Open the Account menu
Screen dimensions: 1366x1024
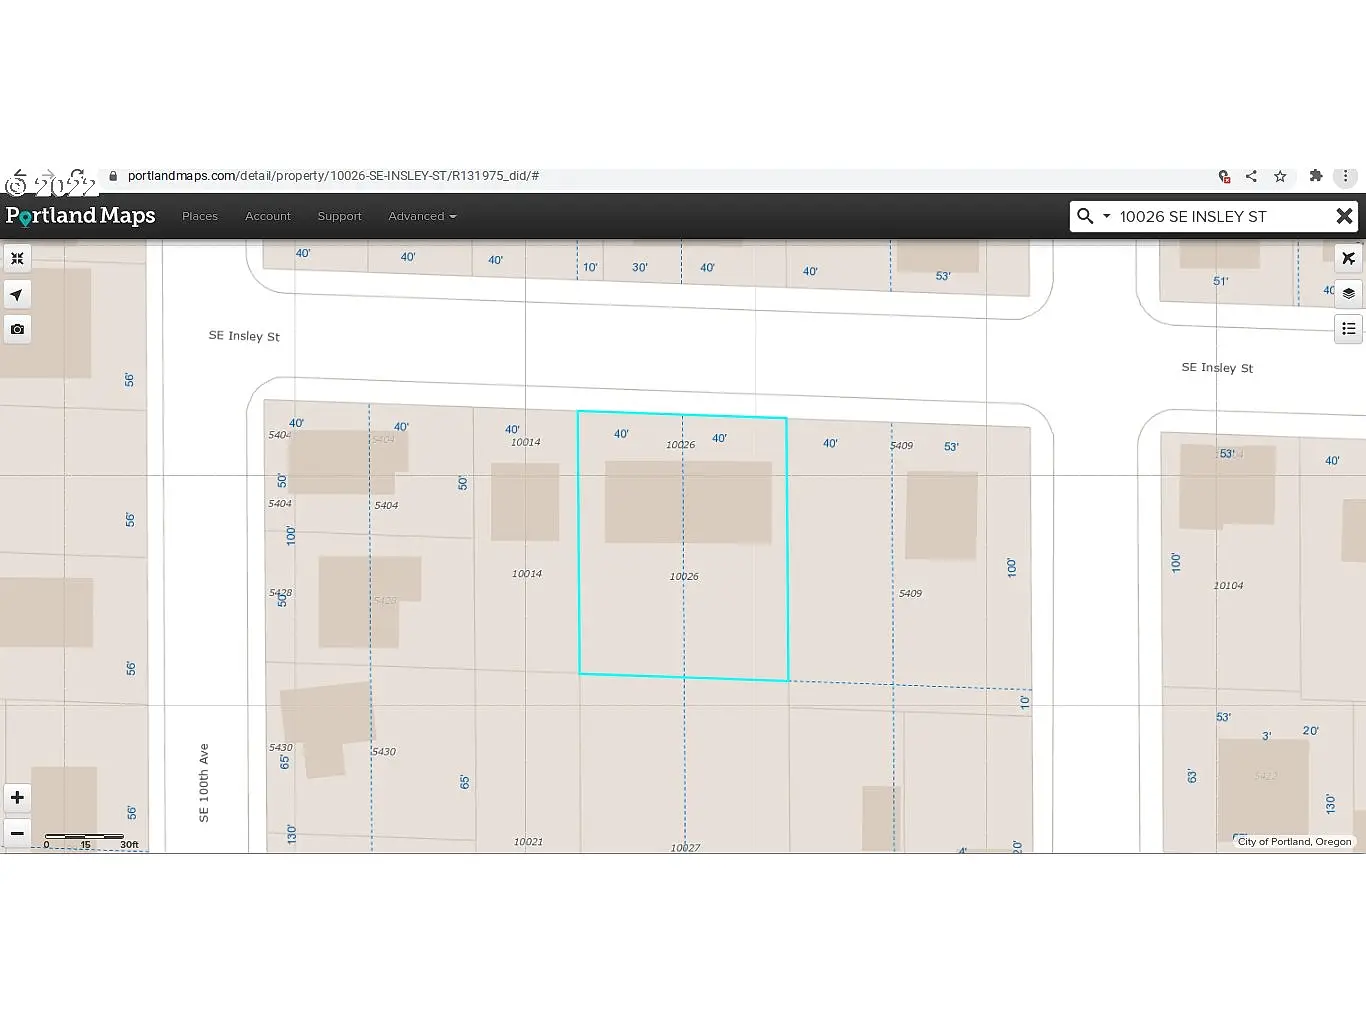pyautogui.click(x=268, y=216)
